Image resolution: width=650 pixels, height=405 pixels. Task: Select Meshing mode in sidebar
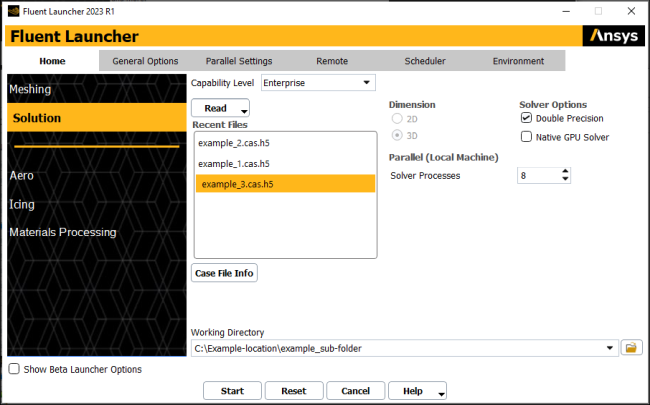point(97,89)
